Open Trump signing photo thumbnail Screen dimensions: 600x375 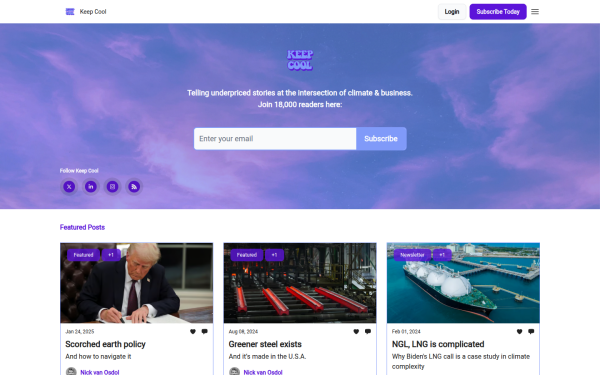tap(137, 283)
